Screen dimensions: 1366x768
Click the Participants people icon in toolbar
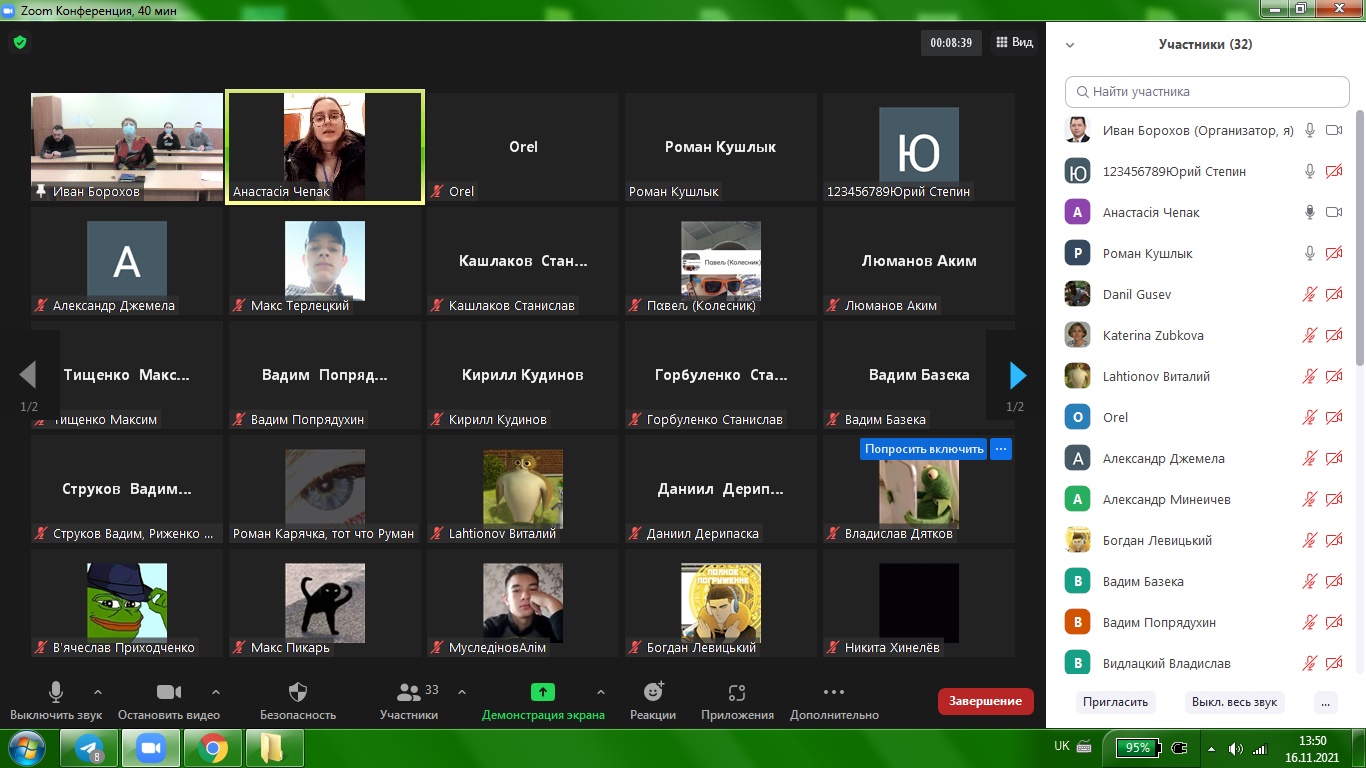click(x=409, y=692)
